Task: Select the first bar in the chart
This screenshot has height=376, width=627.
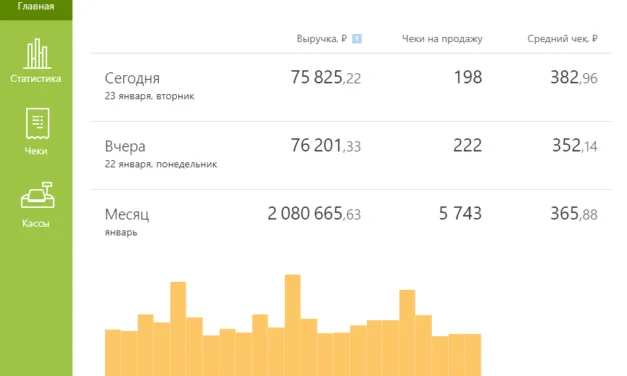Action: pos(113,353)
